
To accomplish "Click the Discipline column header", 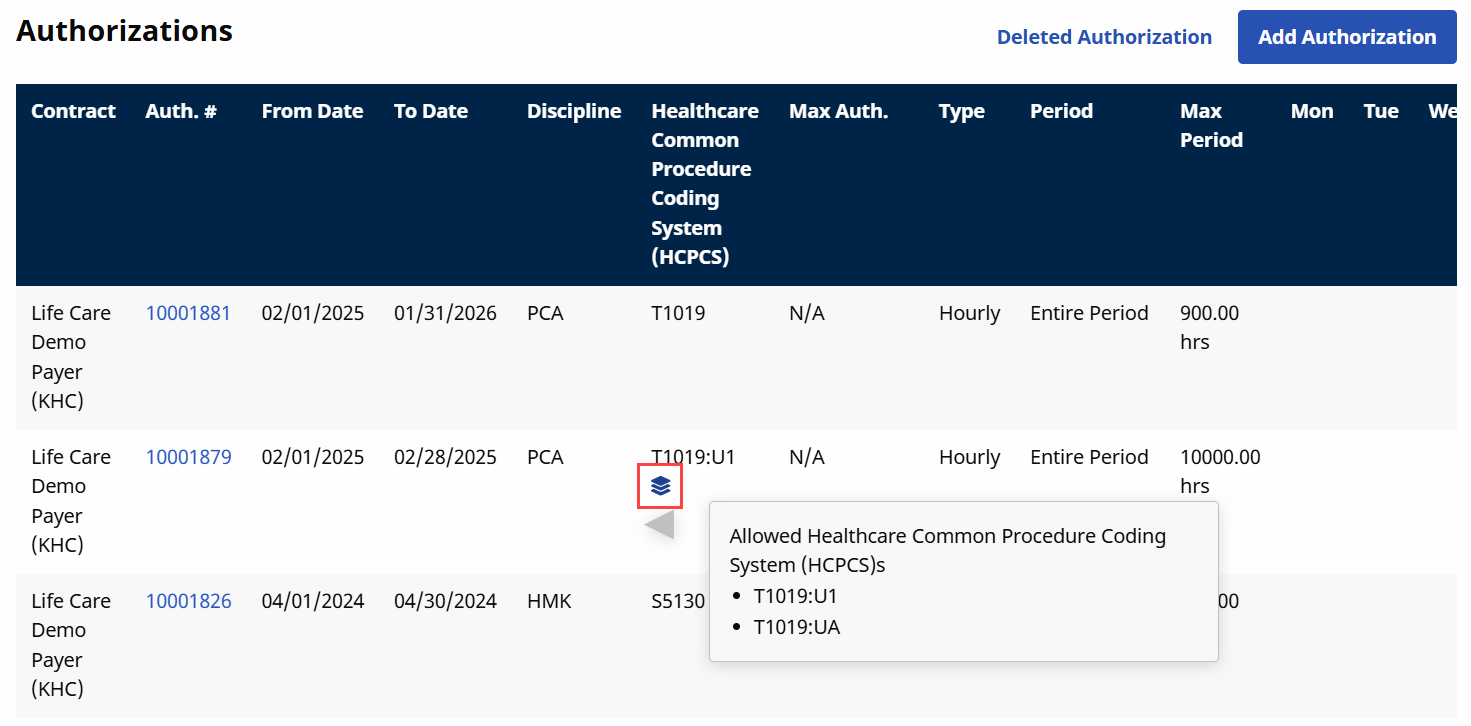I will pos(574,111).
